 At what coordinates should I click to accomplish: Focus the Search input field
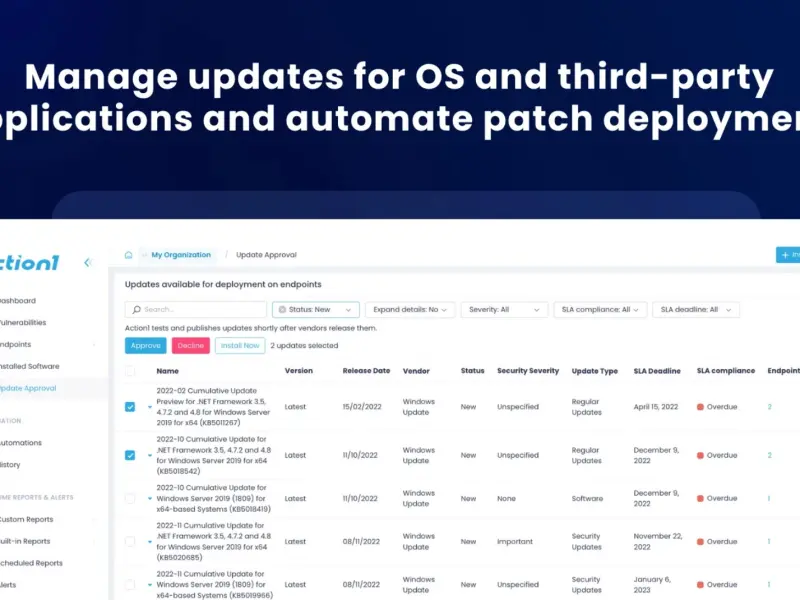(196, 309)
